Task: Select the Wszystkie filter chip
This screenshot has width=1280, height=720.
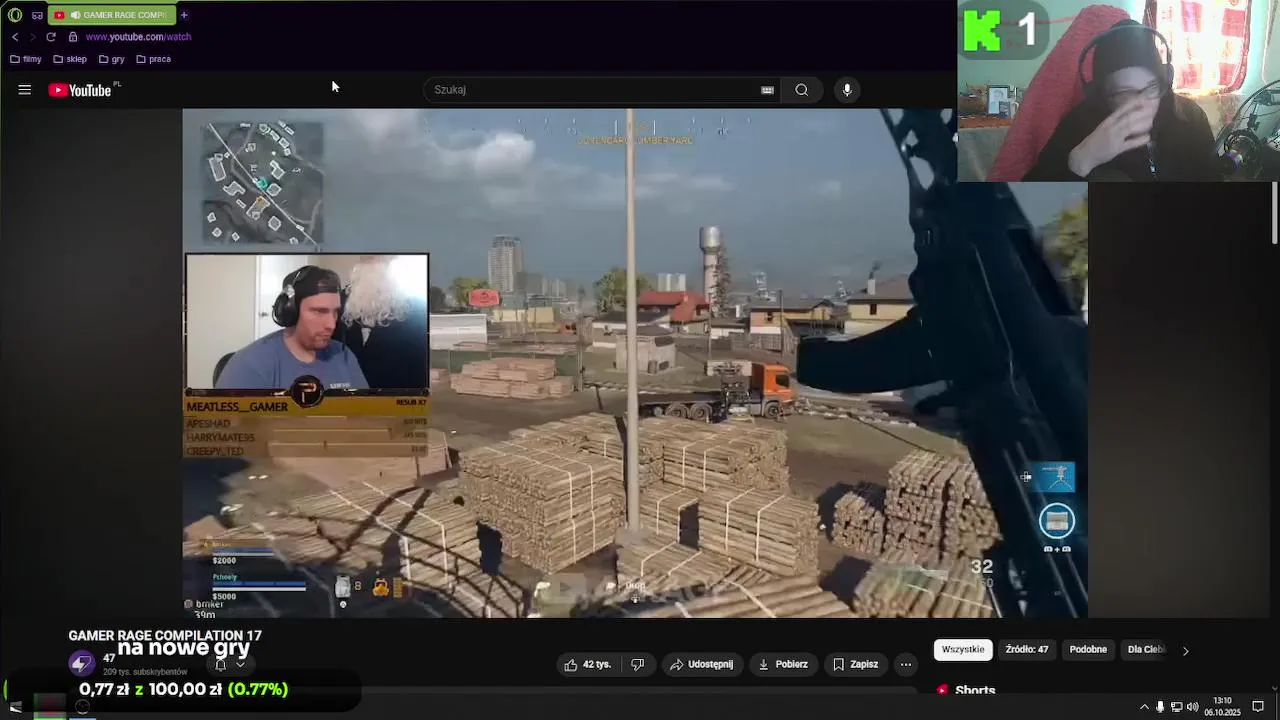Action: click(x=963, y=650)
